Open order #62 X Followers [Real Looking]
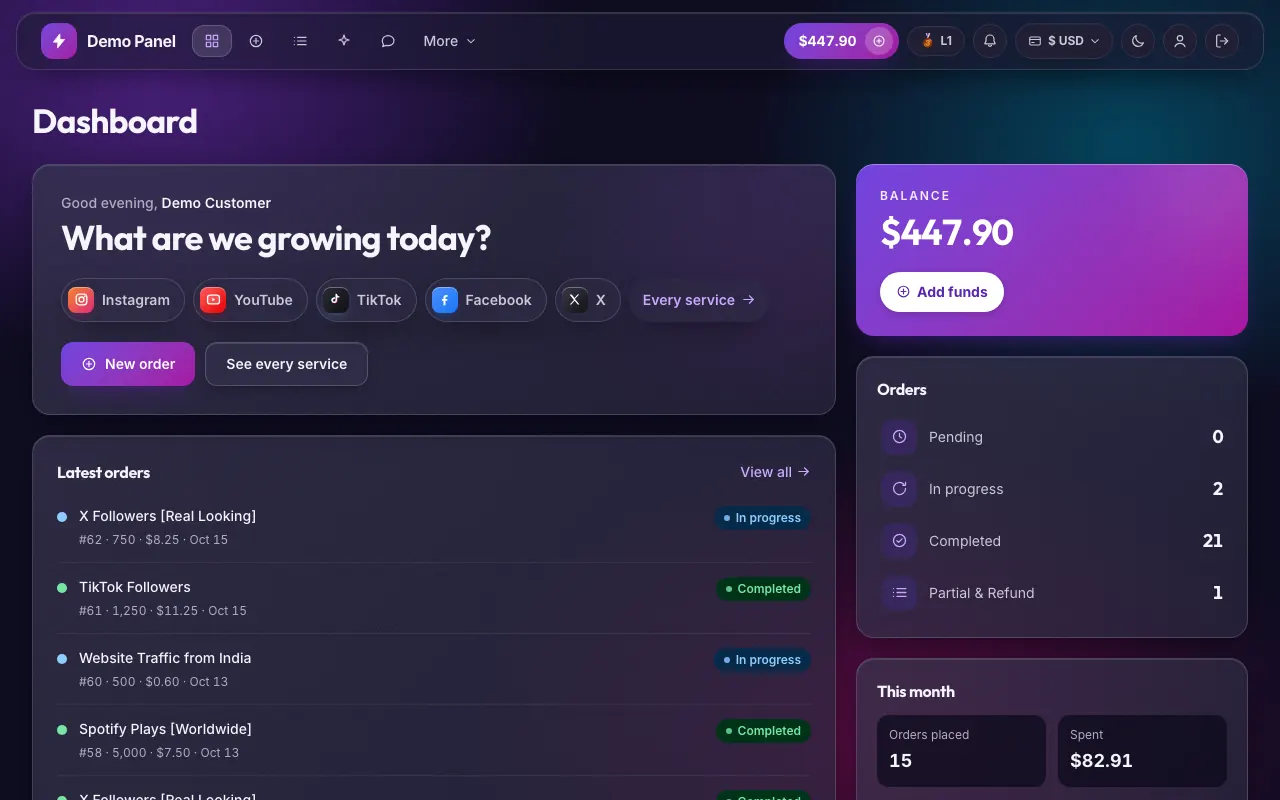 [x=434, y=527]
